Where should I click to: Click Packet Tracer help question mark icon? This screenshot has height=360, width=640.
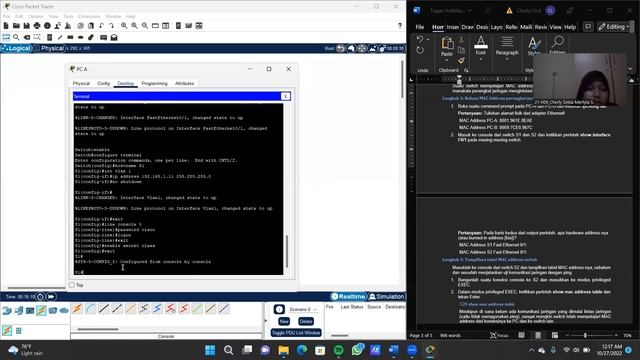click(400, 26)
